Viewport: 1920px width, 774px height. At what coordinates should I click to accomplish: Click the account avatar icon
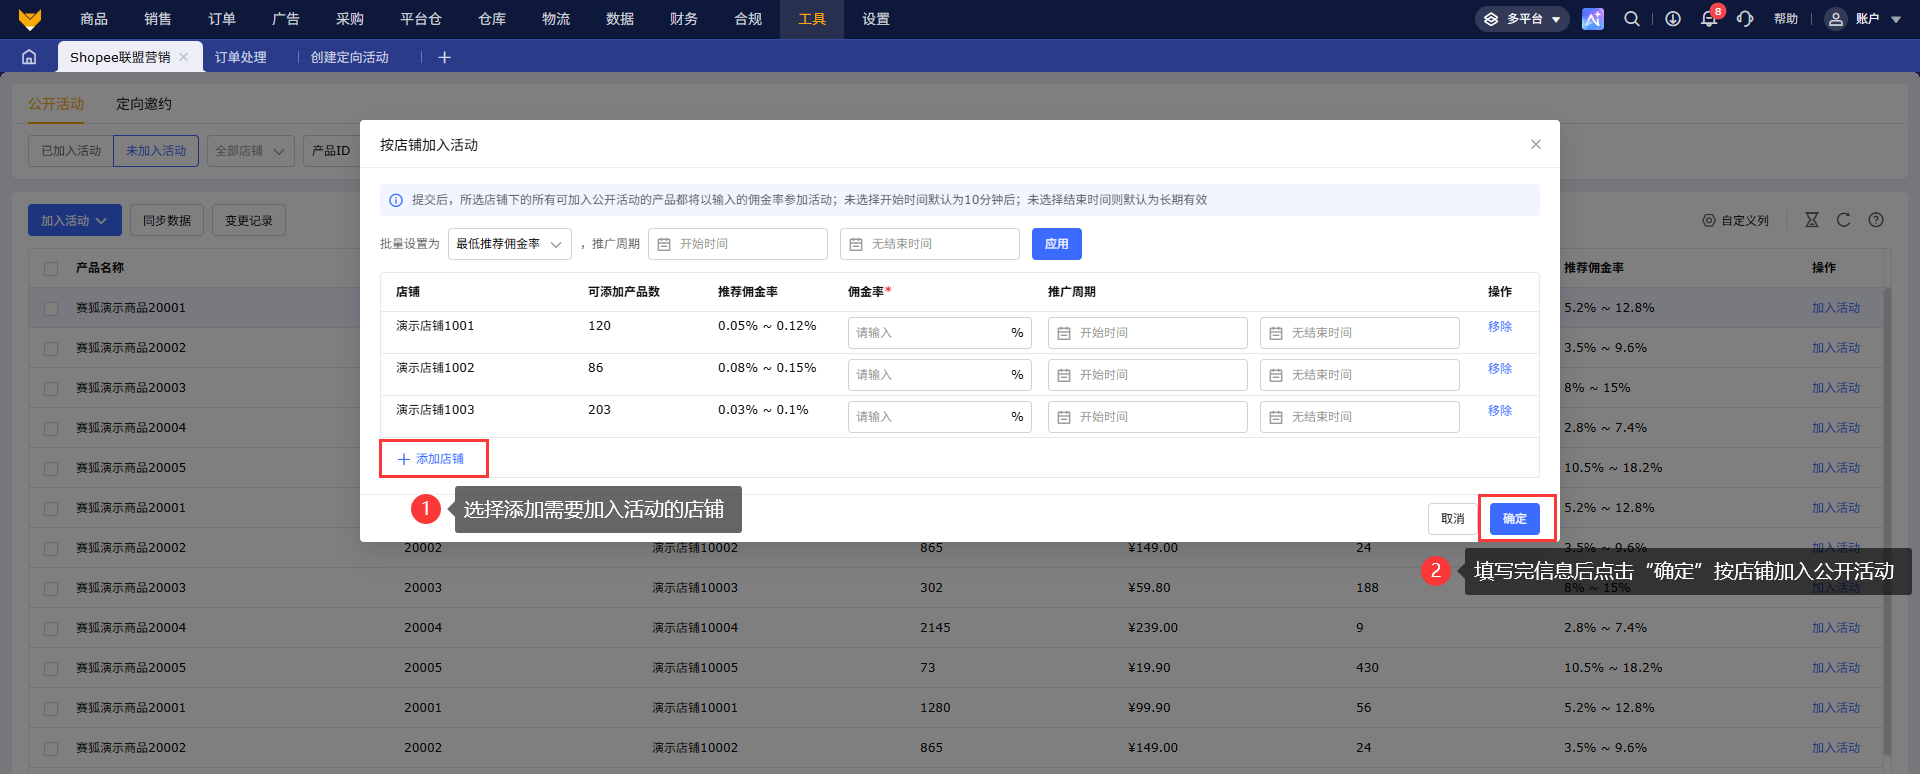1835,19
